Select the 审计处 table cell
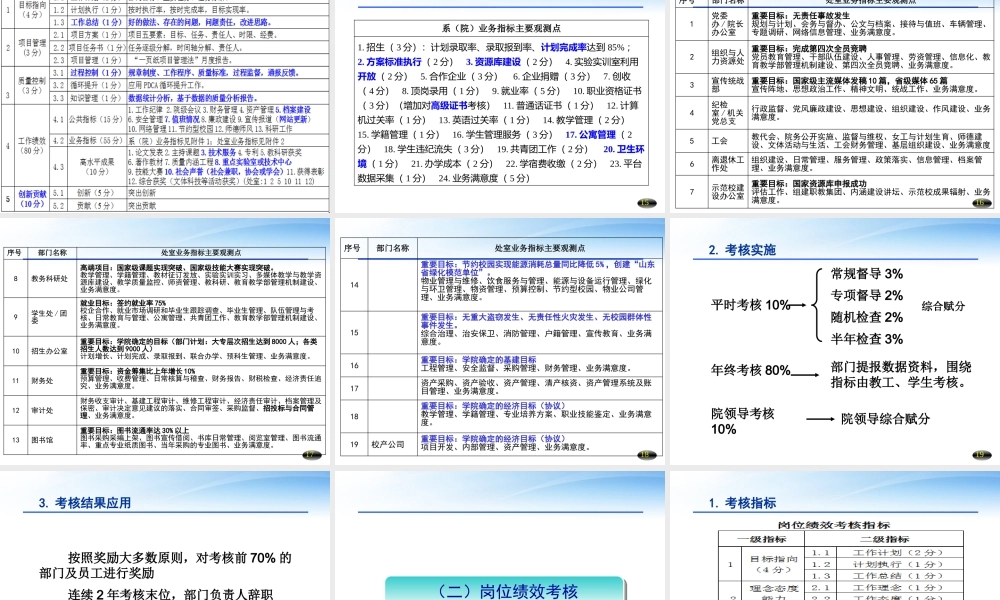Image resolution: width=1000 pixels, height=600 pixels. tap(50, 411)
